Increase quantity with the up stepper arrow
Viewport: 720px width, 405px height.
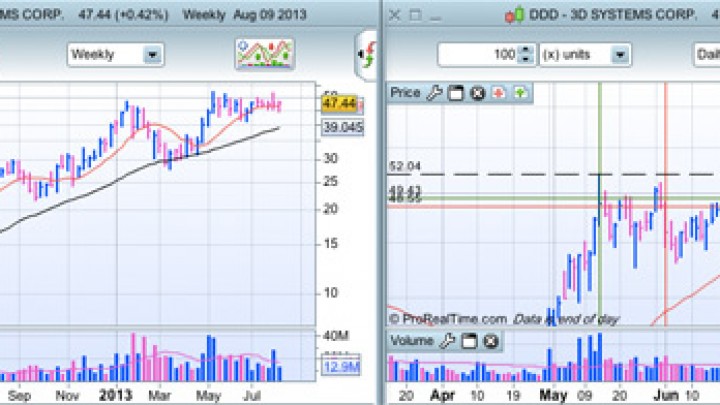(525, 50)
